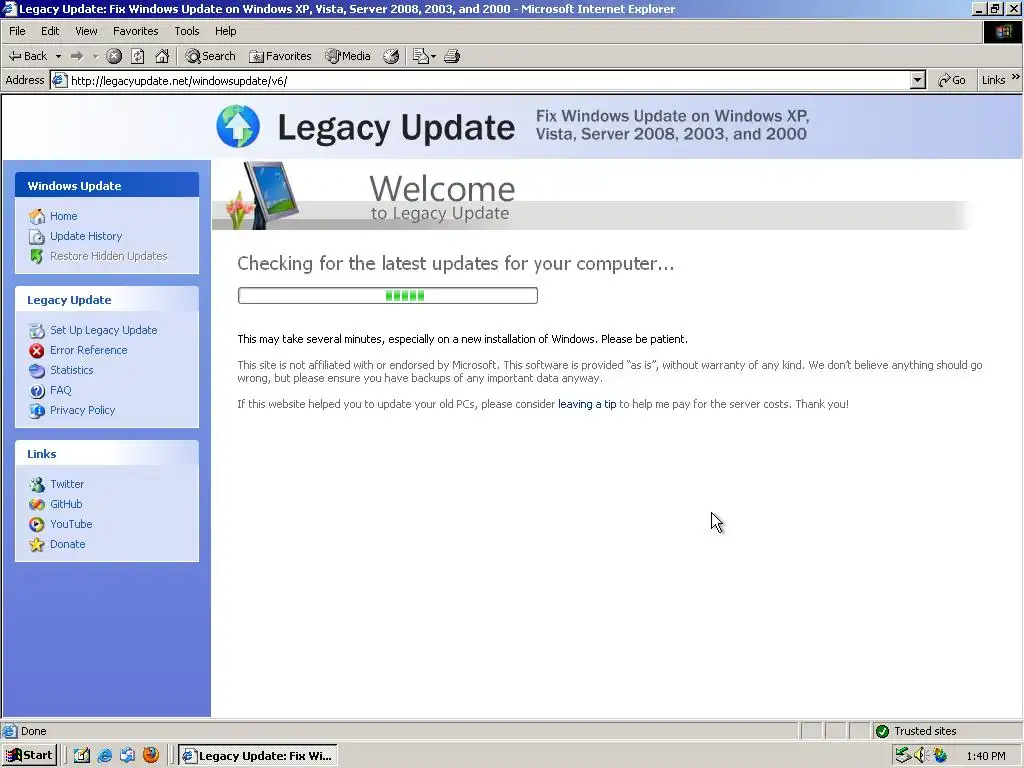
Task: Click the page icon in address bar
Action: point(59,80)
